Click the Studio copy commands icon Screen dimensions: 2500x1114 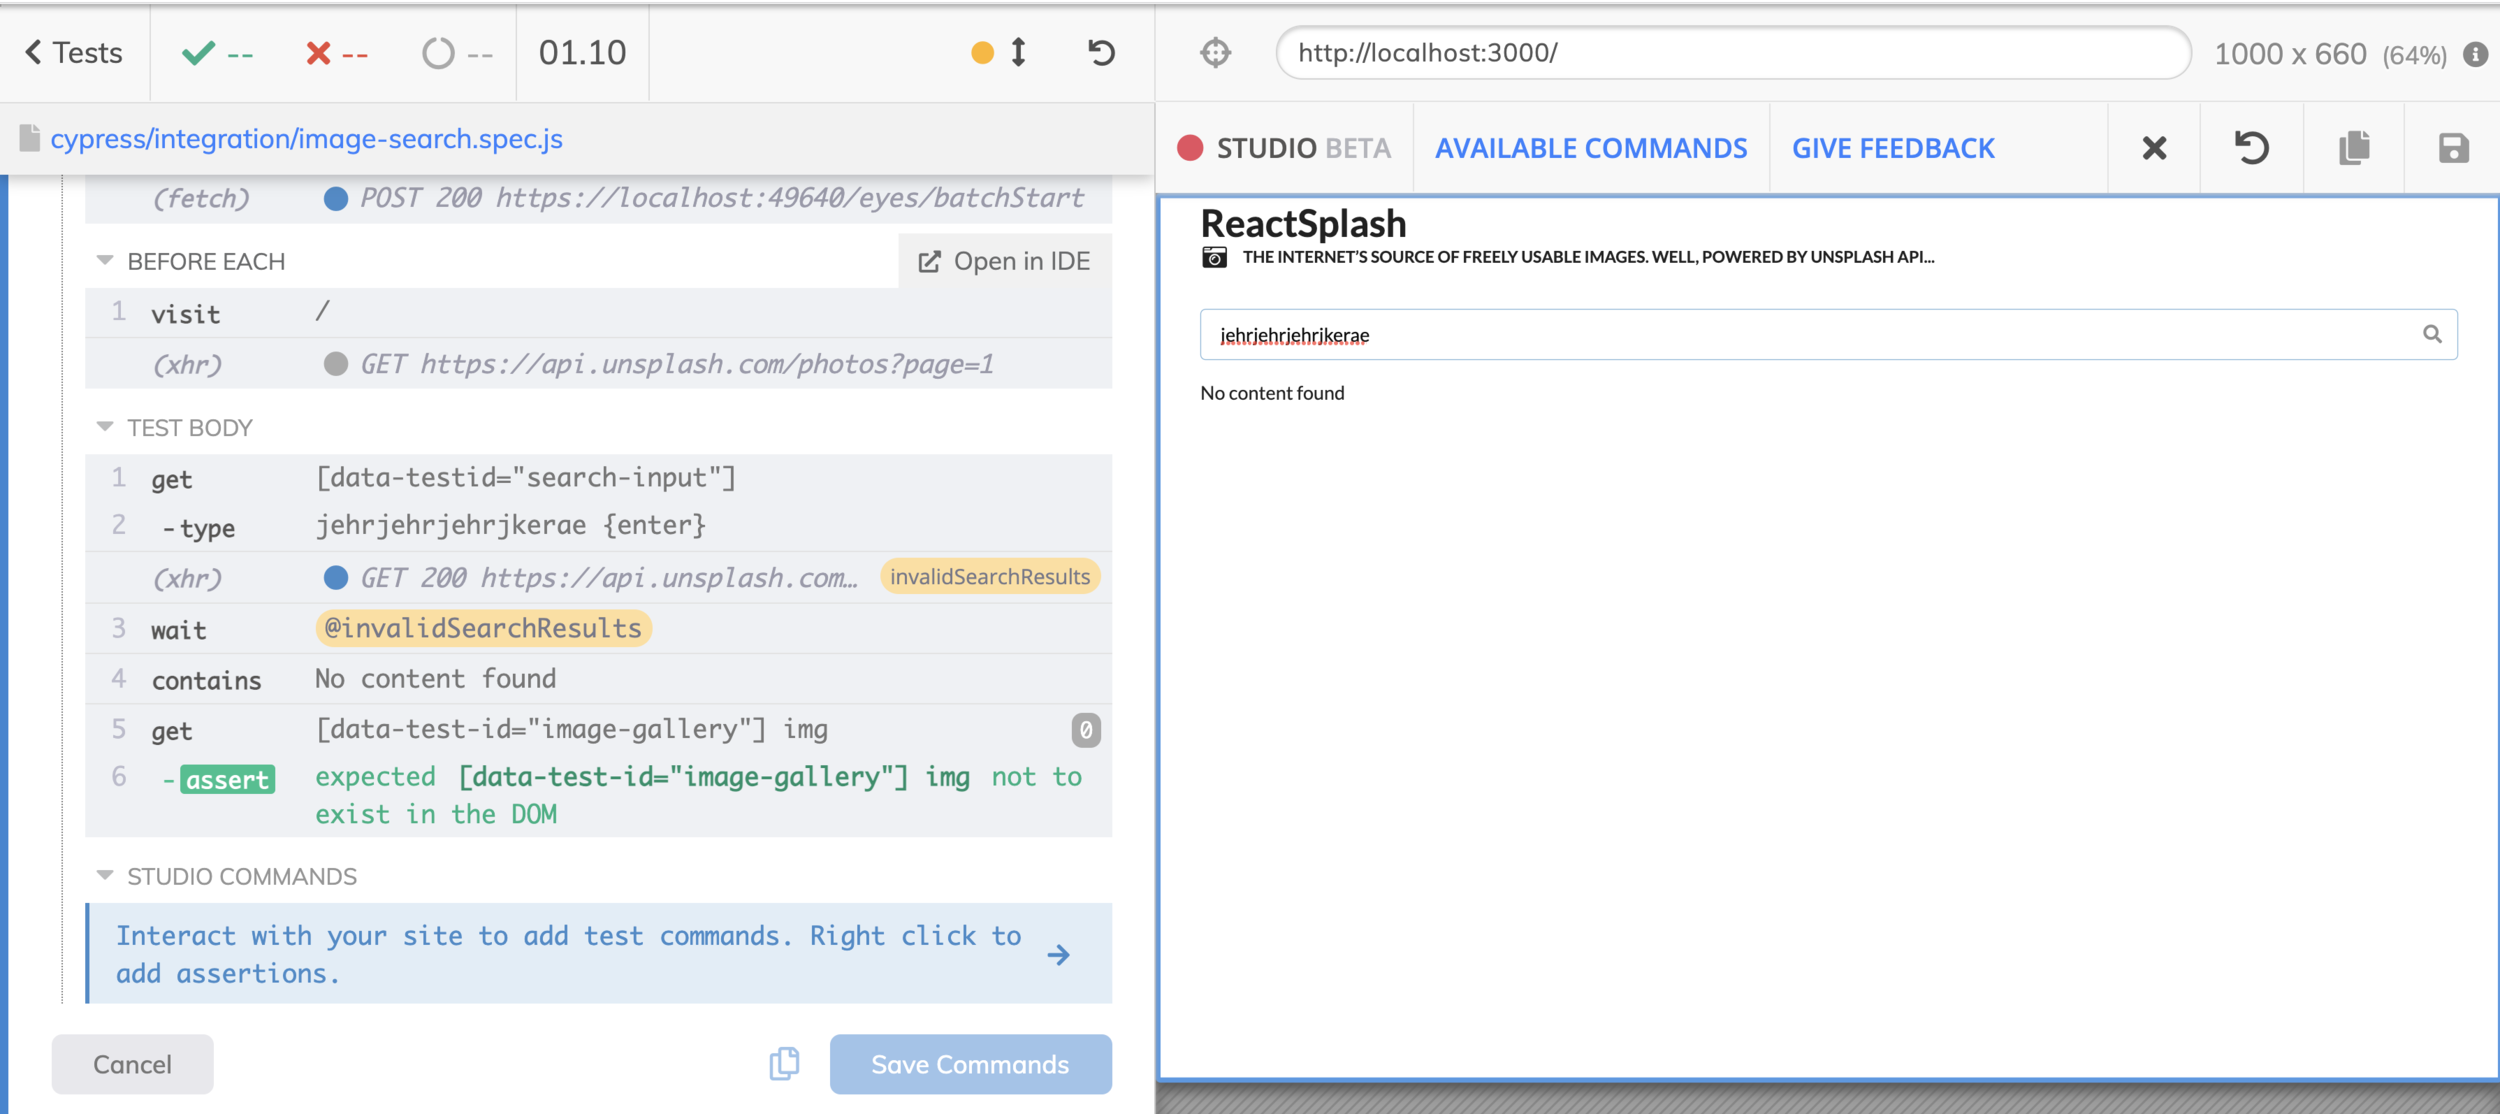(2354, 148)
